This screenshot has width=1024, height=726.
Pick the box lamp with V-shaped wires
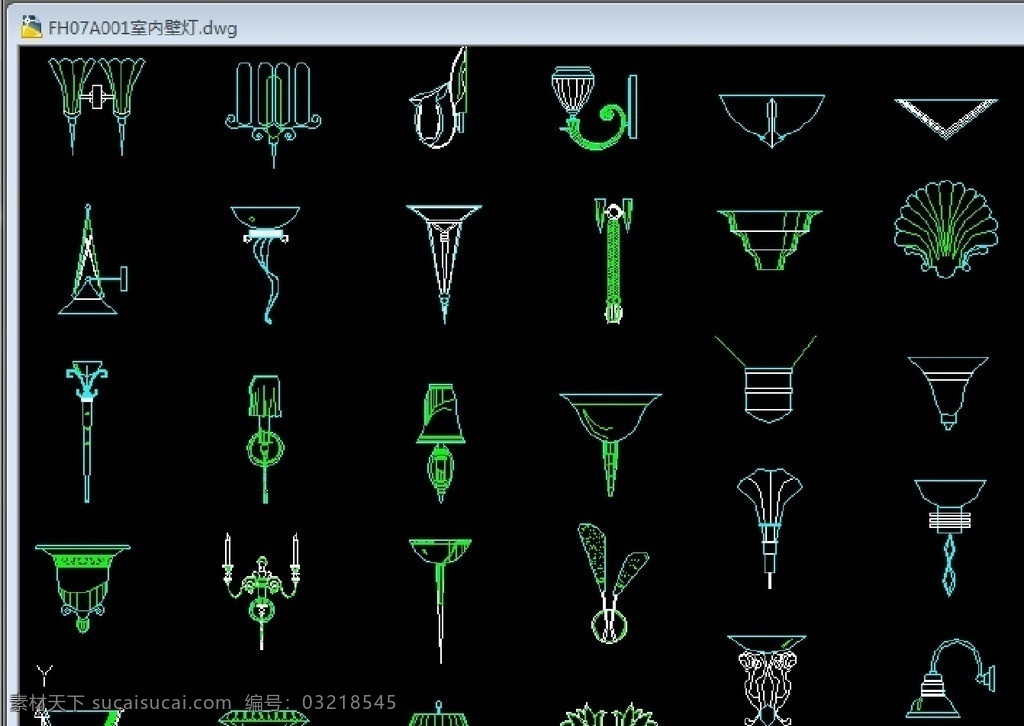coord(766,379)
